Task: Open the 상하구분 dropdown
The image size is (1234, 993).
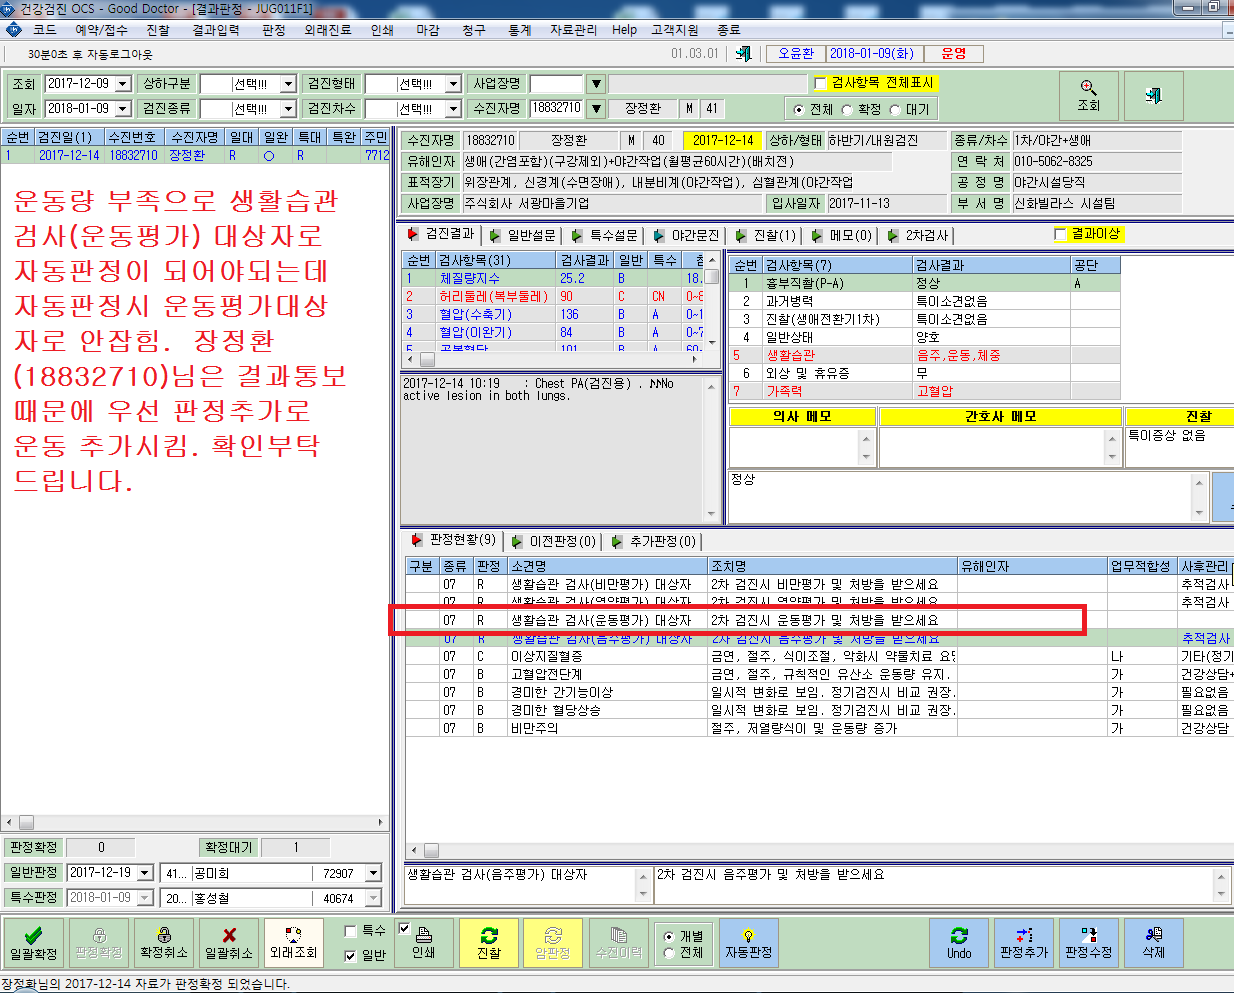Action: point(248,84)
